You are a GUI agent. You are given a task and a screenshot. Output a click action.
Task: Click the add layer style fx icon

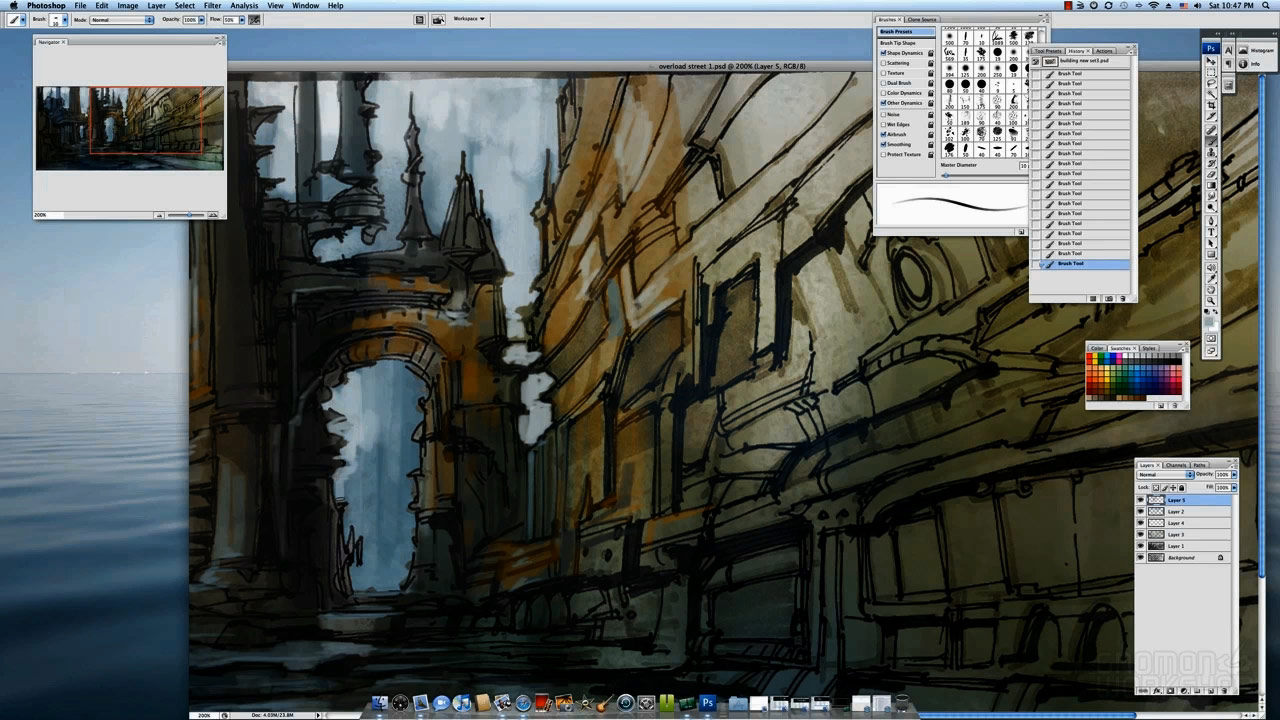click(1158, 690)
